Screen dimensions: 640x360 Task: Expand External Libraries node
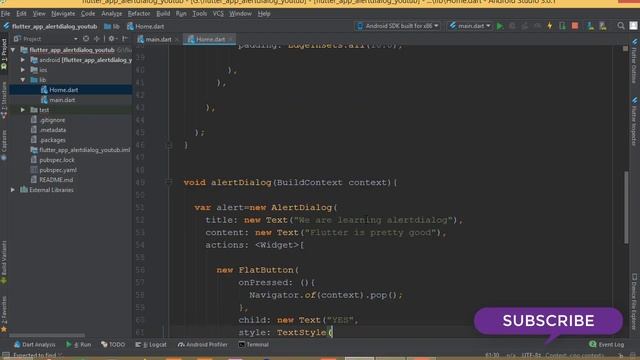click(13, 190)
